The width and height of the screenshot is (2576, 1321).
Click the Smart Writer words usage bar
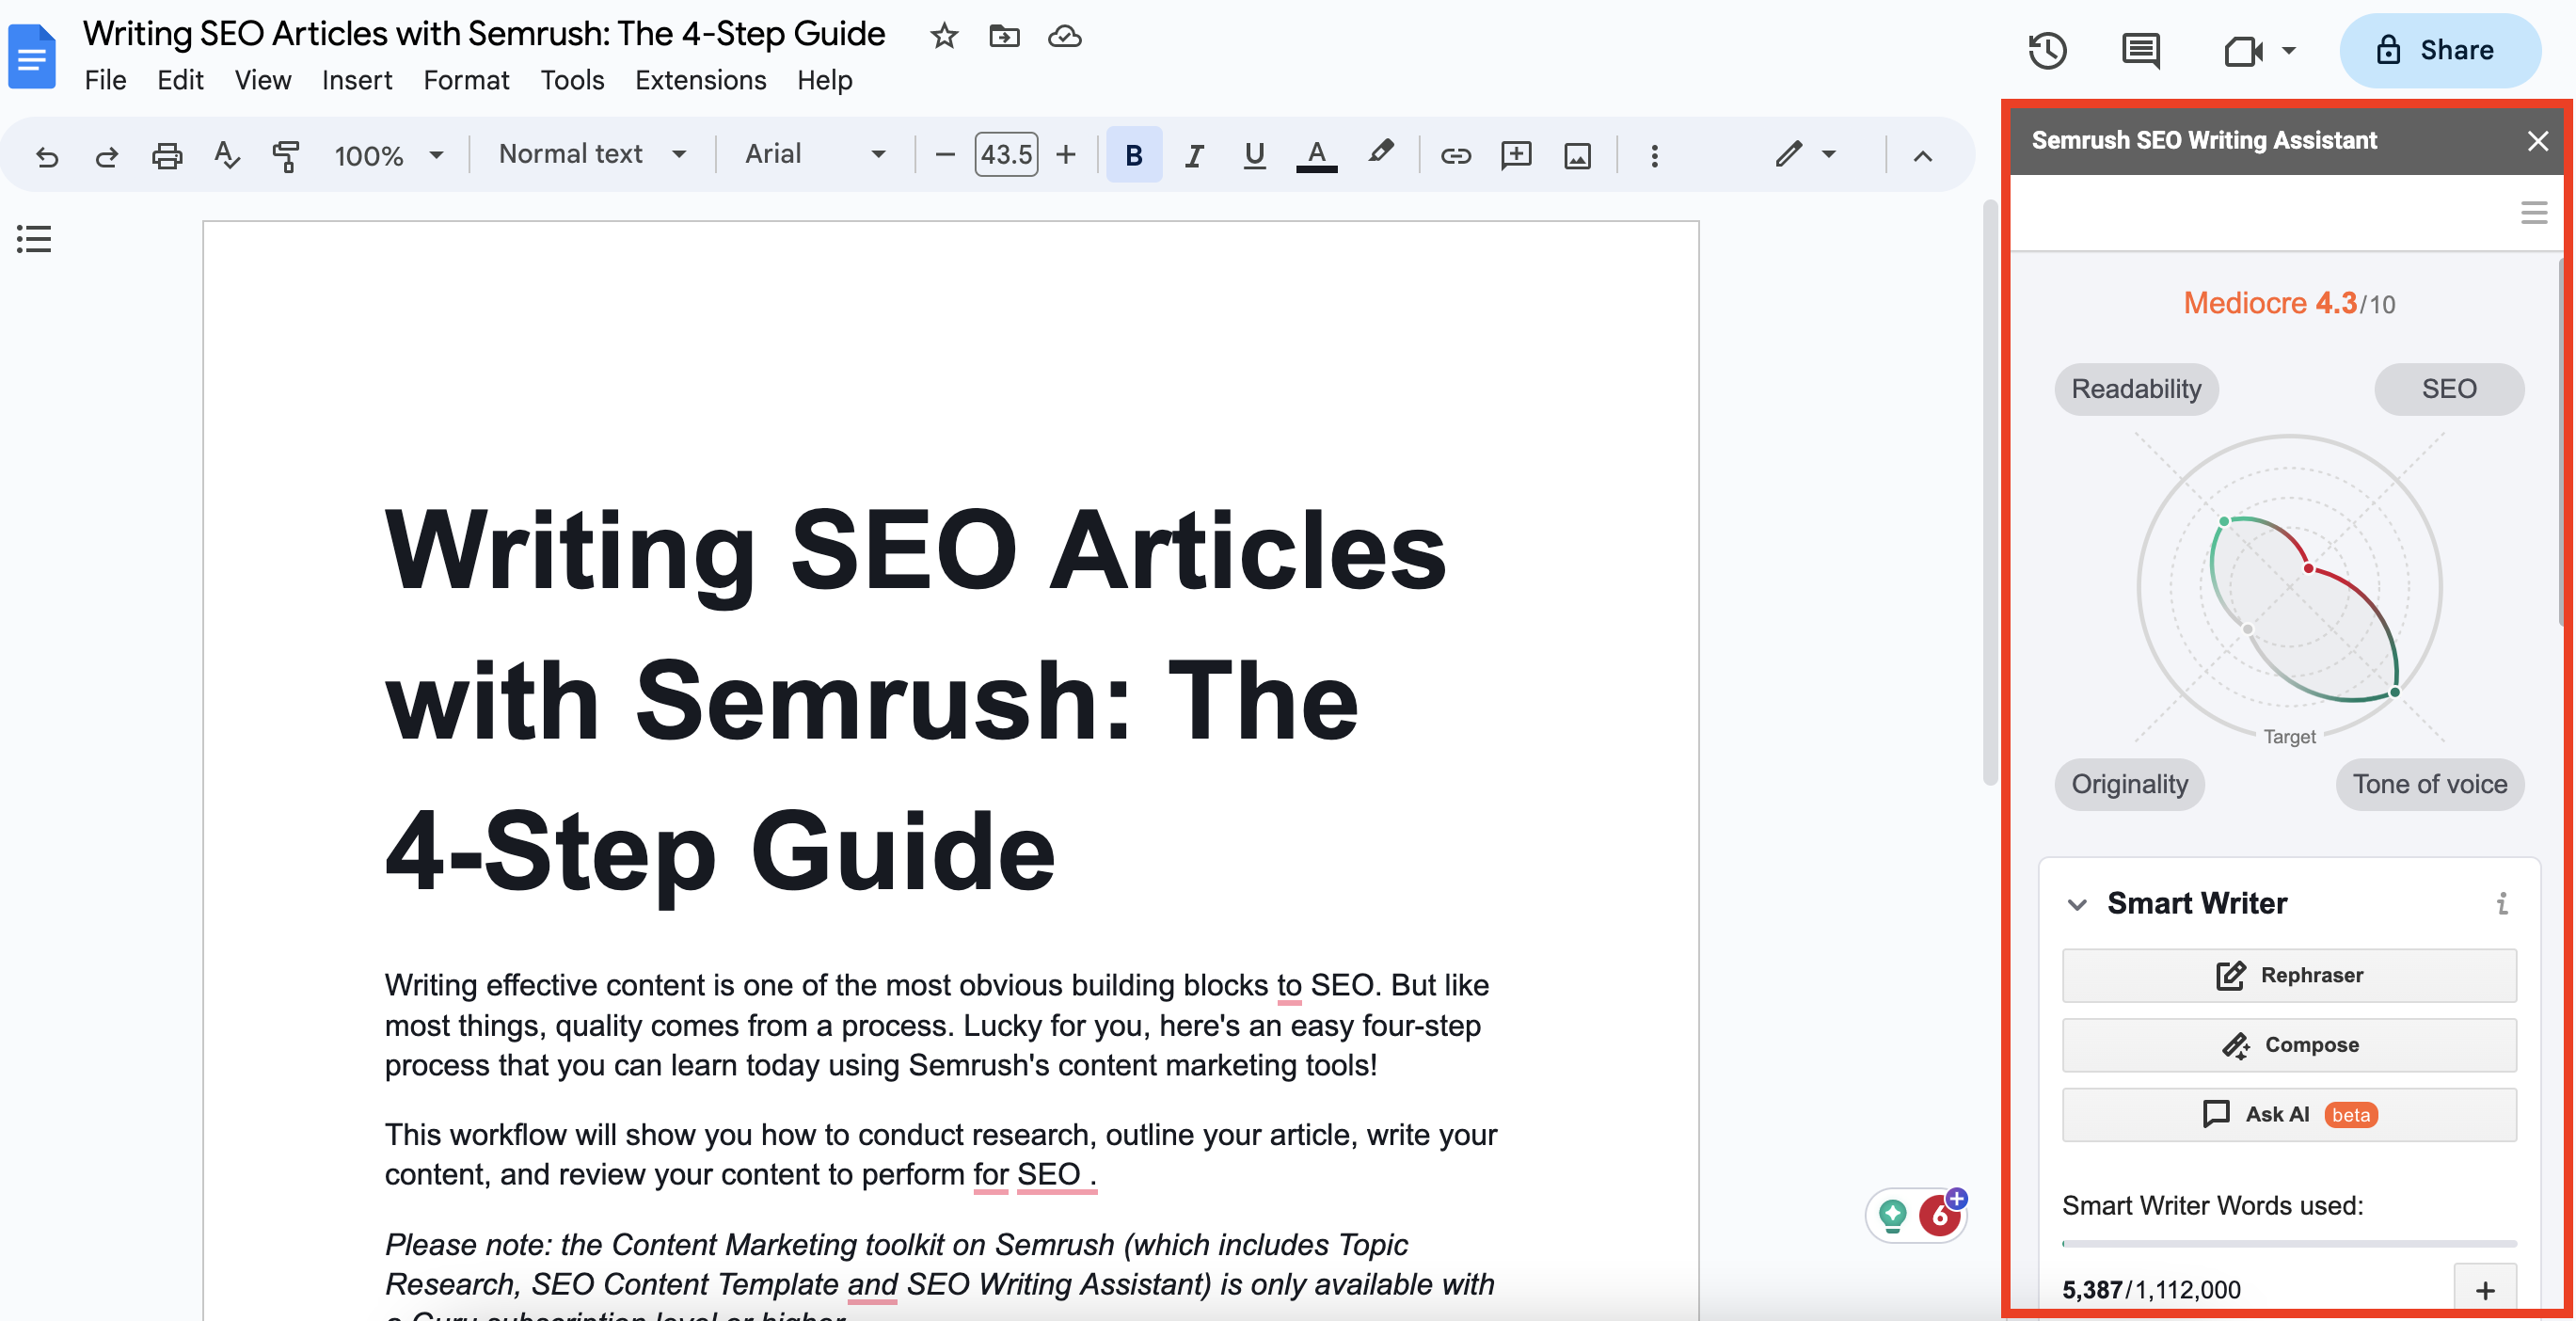[x=2289, y=1244]
